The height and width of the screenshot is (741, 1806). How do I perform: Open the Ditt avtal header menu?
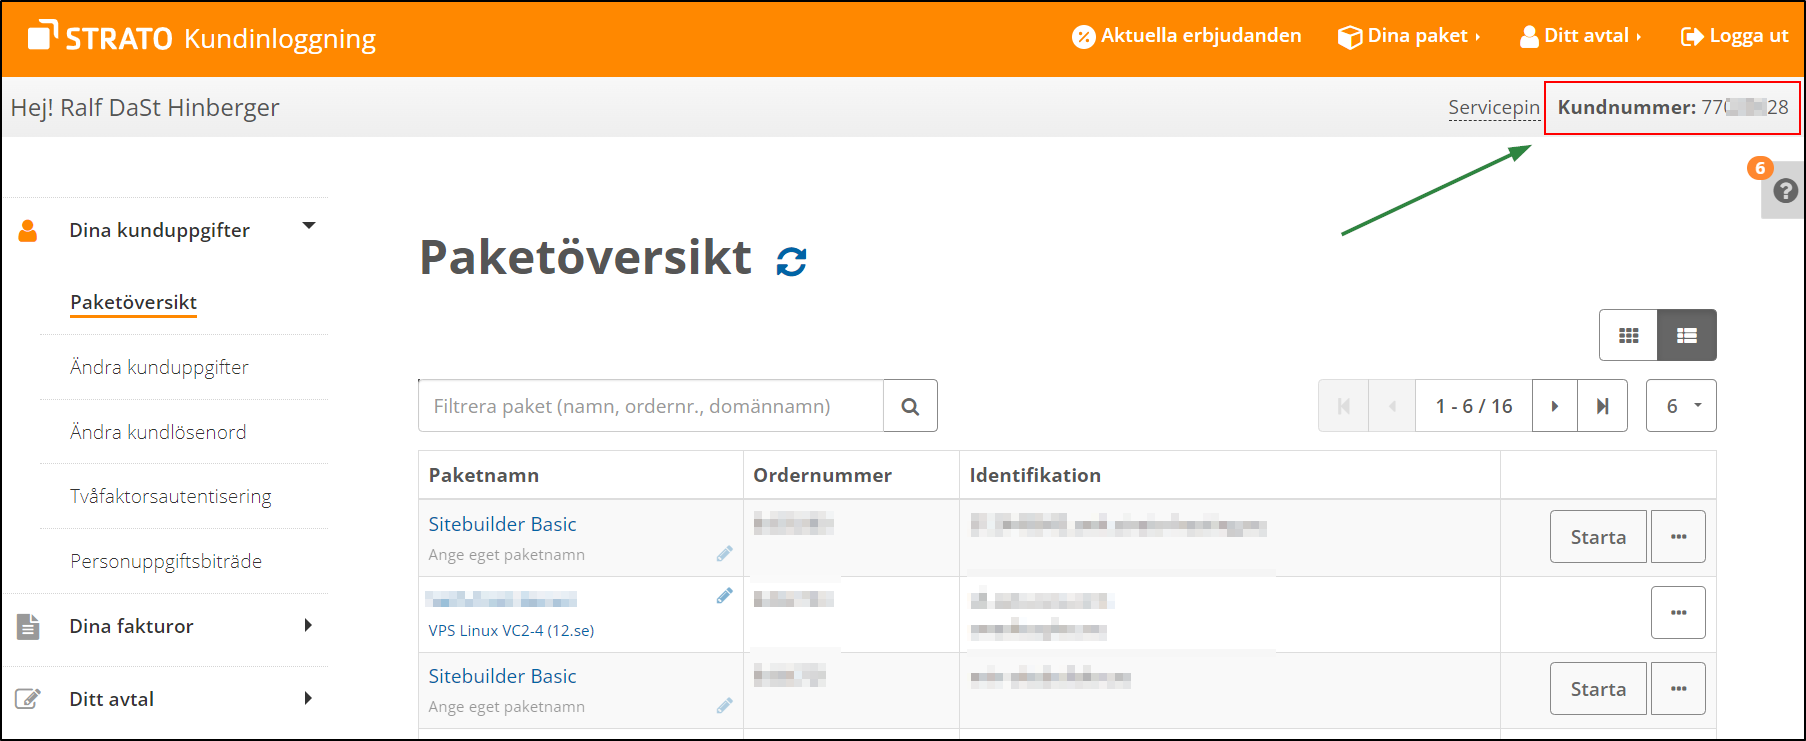[x=1581, y=36]
